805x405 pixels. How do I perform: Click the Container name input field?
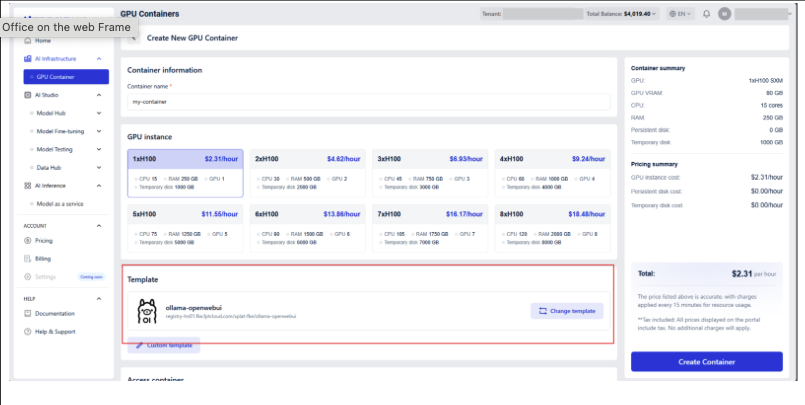coord(369,102)
